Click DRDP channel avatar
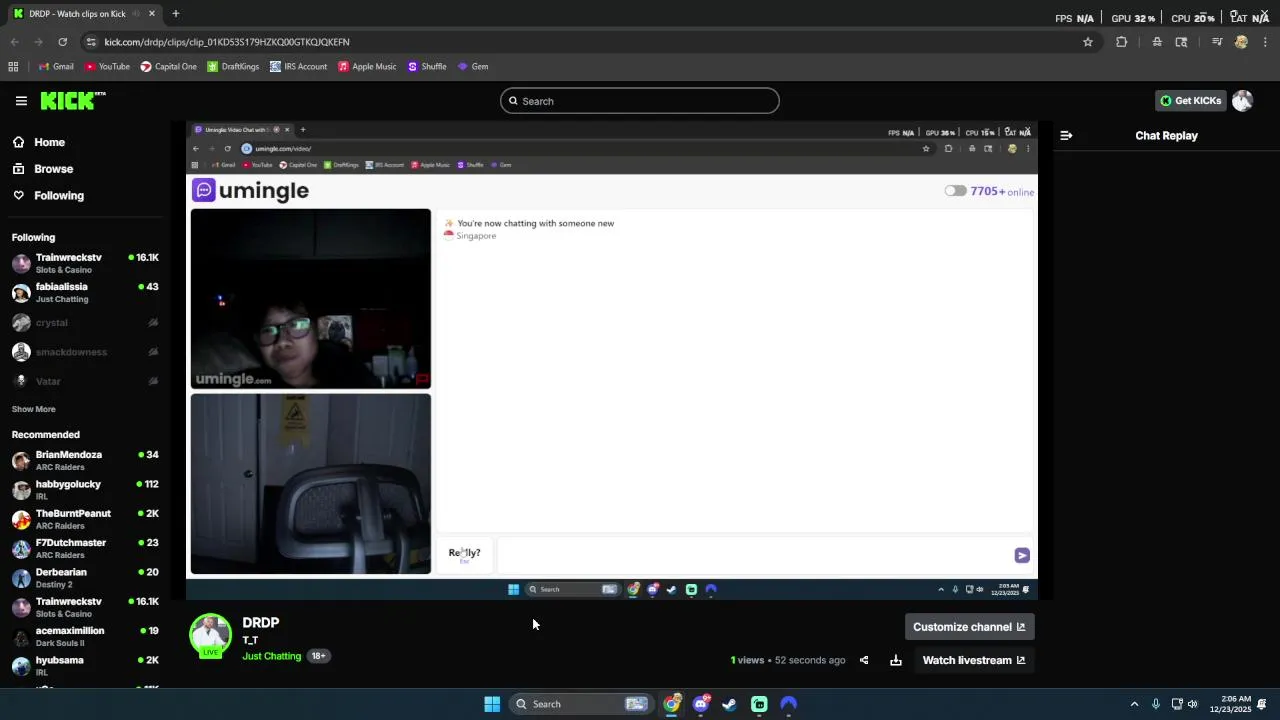 (210, 635)
